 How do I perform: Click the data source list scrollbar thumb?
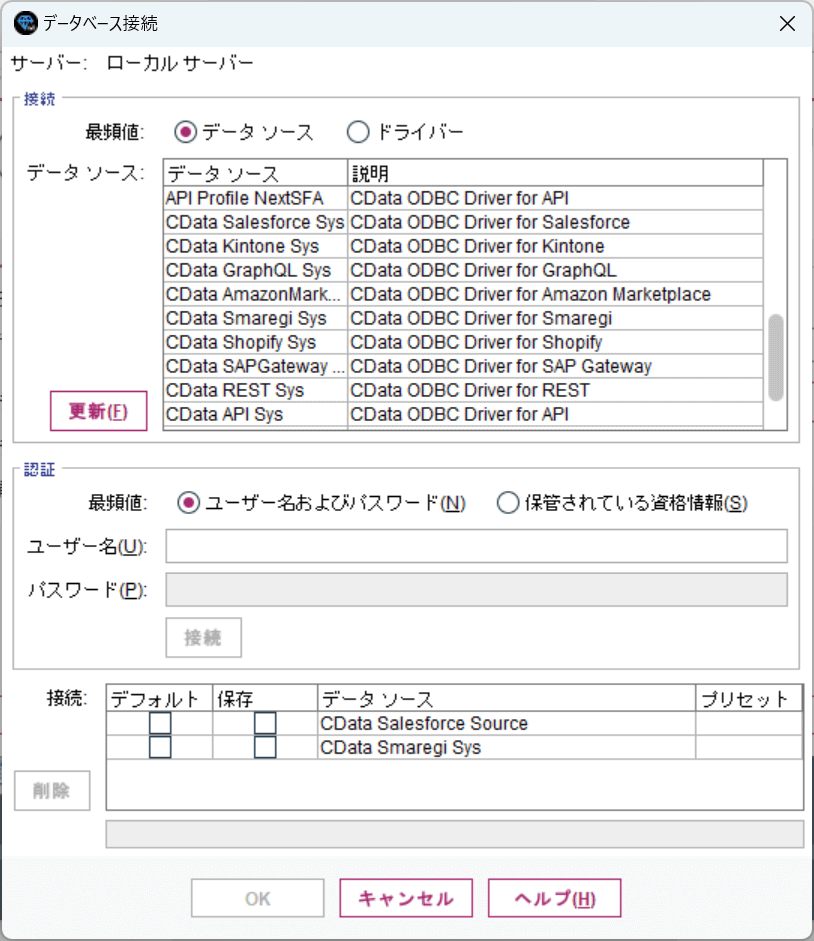tap(776, 357)
